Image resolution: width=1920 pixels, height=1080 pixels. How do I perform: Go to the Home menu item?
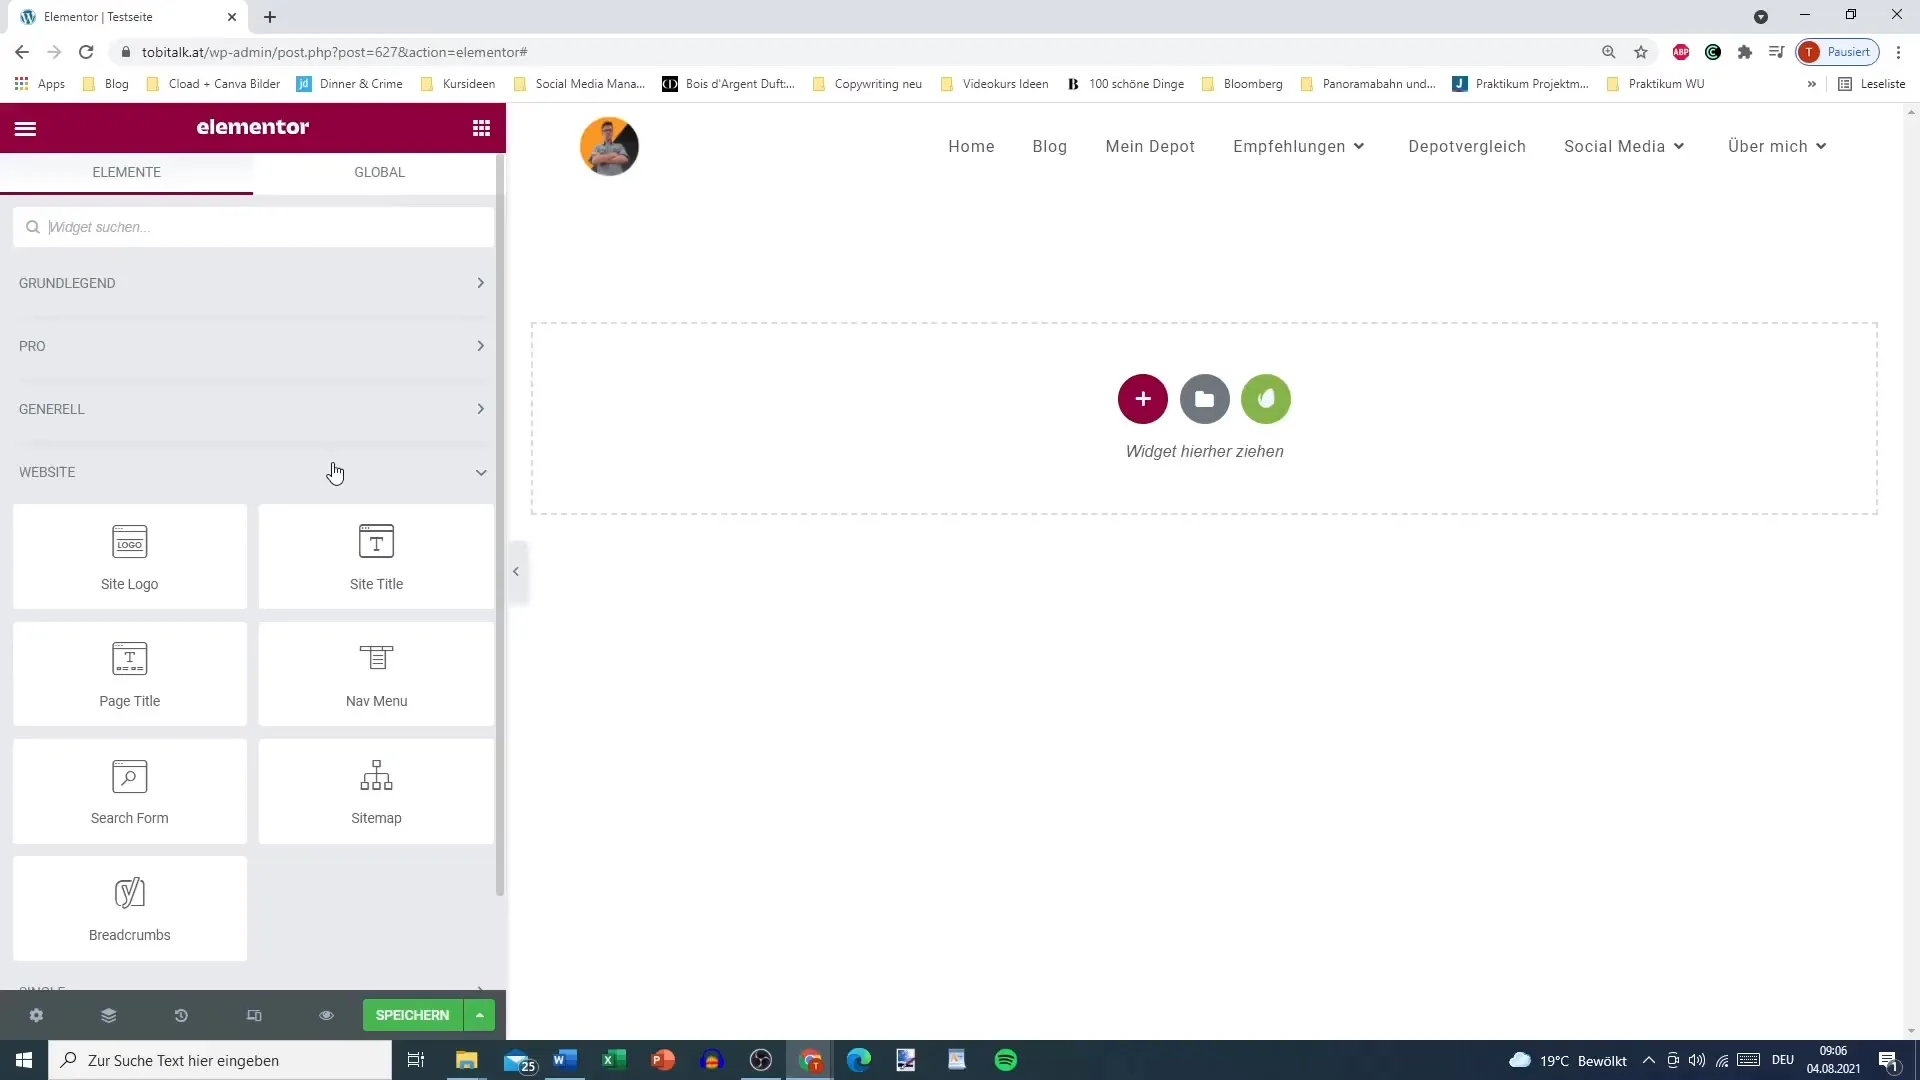(971, 146)
